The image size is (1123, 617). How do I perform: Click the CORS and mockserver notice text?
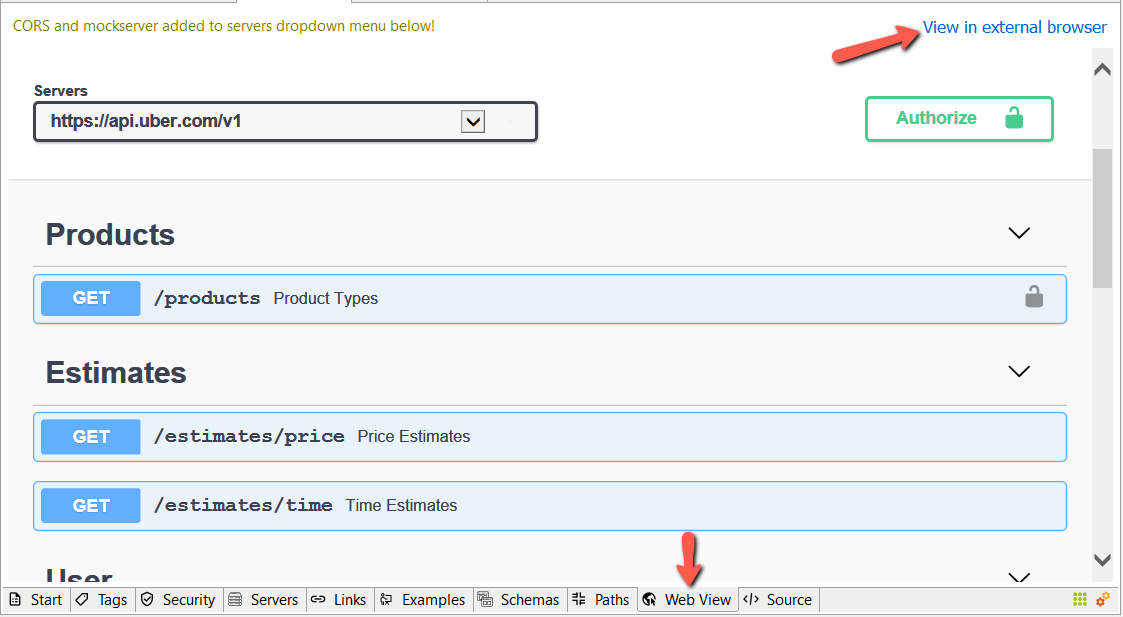point(223,26)
